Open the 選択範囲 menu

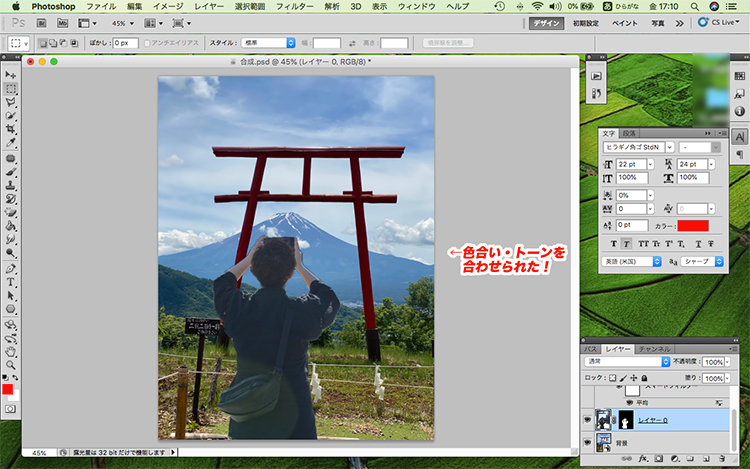250,6
